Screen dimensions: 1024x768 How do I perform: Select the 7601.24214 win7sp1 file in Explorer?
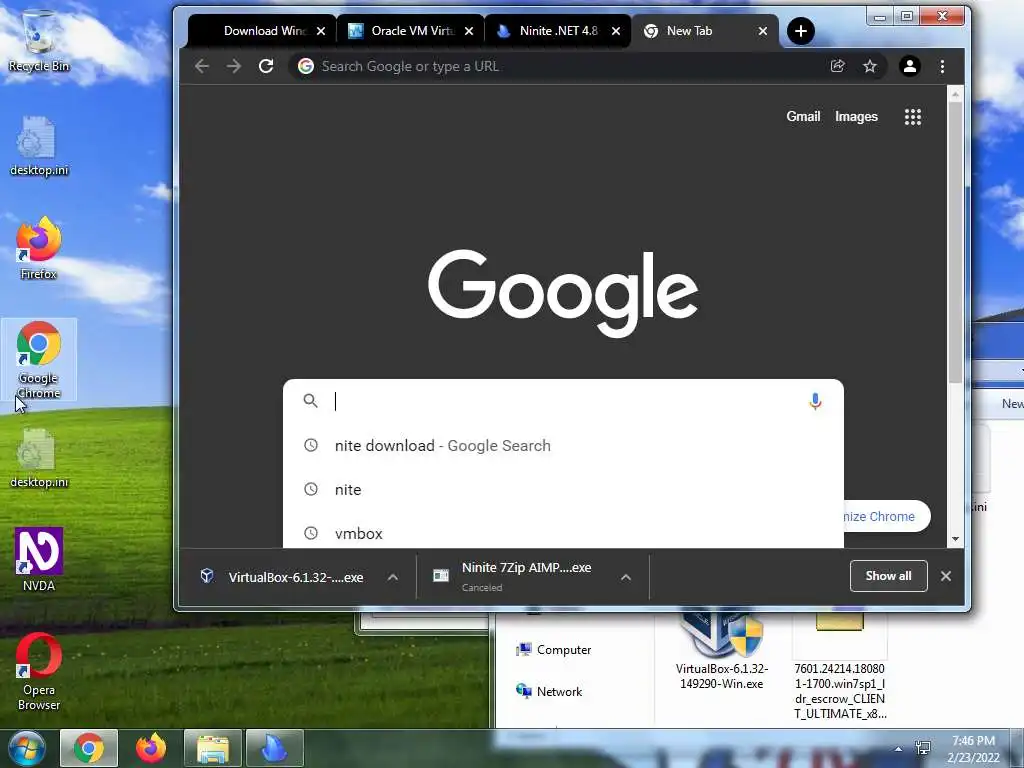[840, 666]
